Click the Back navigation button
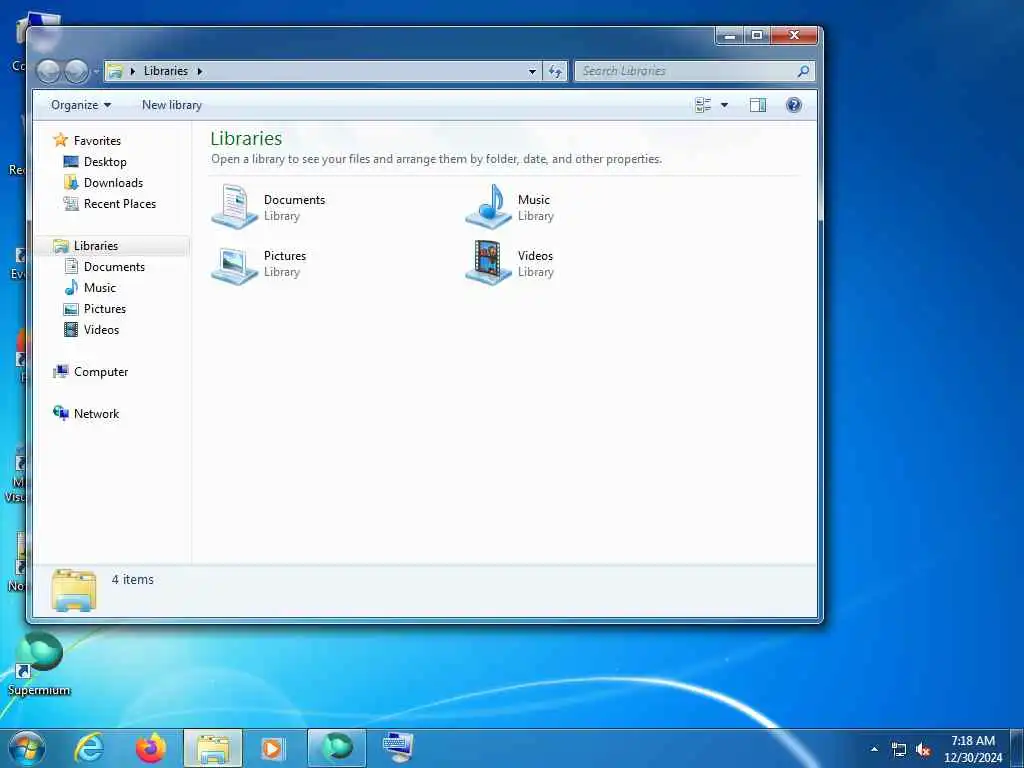This screenshot has width=1024, height=768. (48, 71)
